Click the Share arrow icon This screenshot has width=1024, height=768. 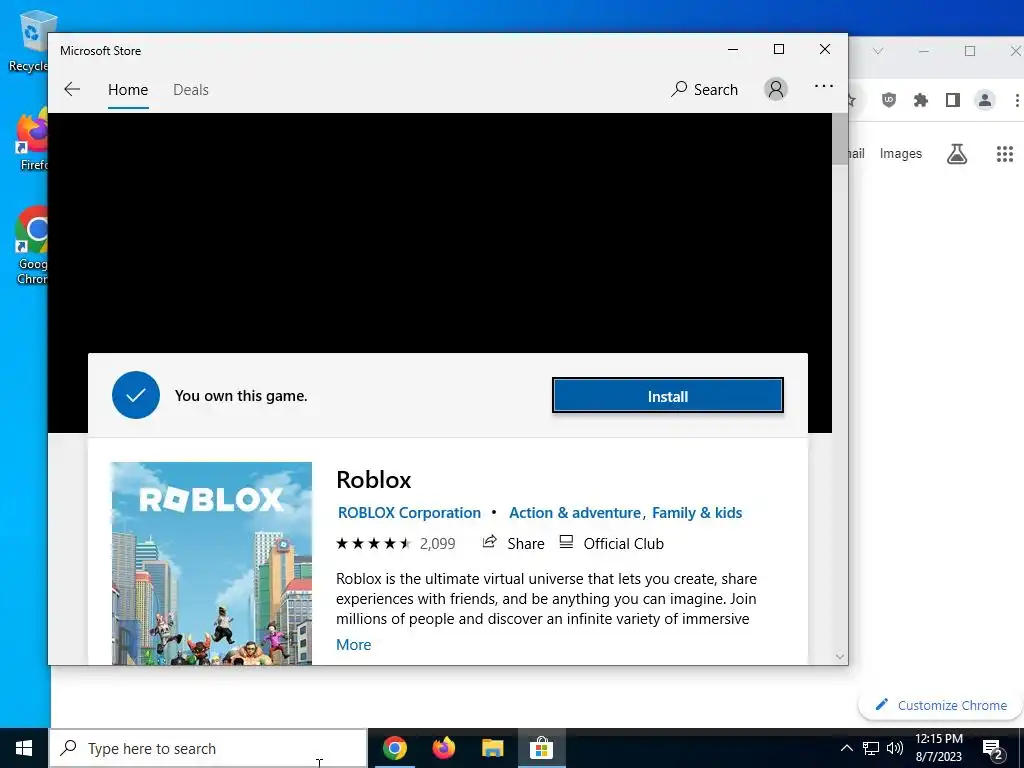489,542
